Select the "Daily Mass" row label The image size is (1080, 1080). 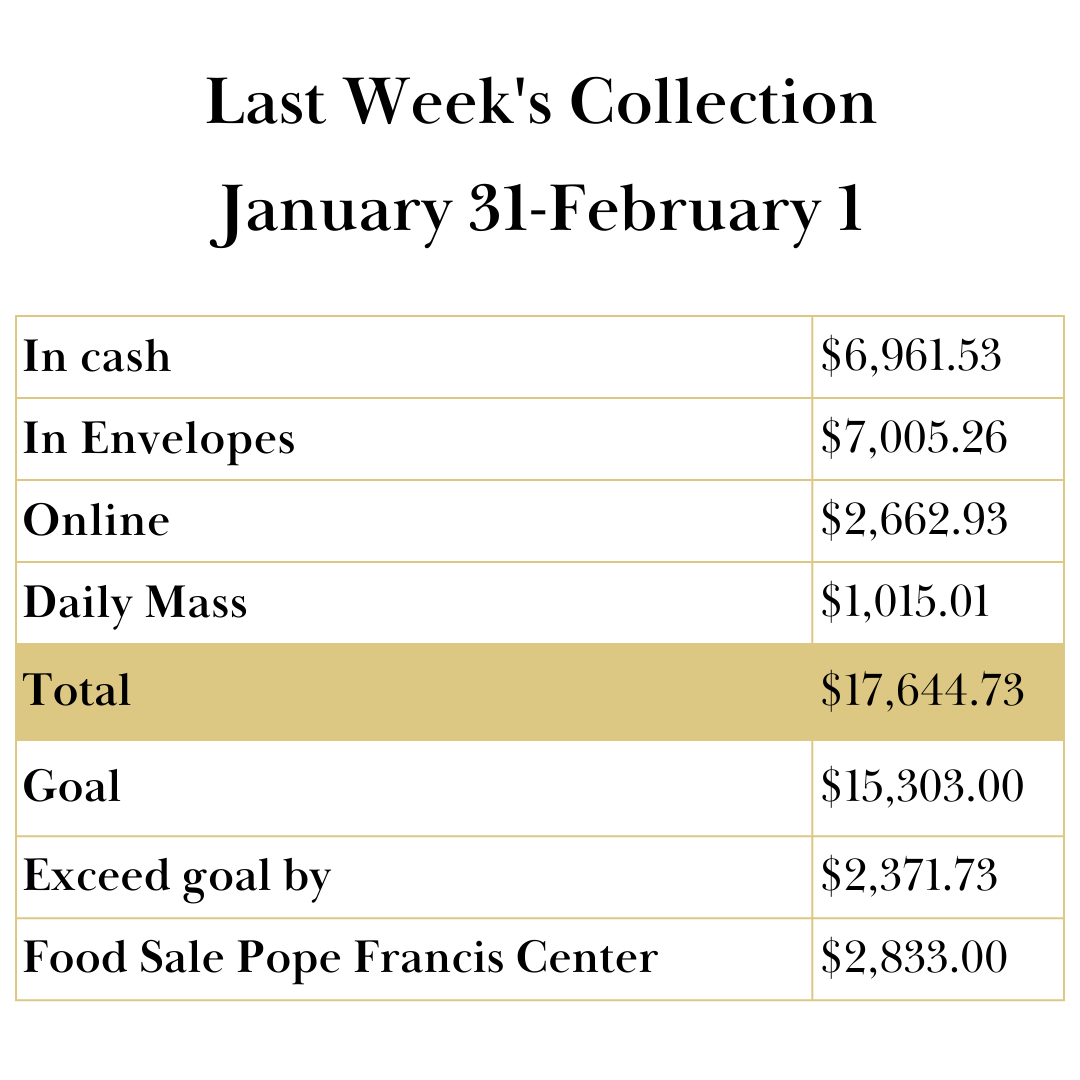[x=135, y=603]
